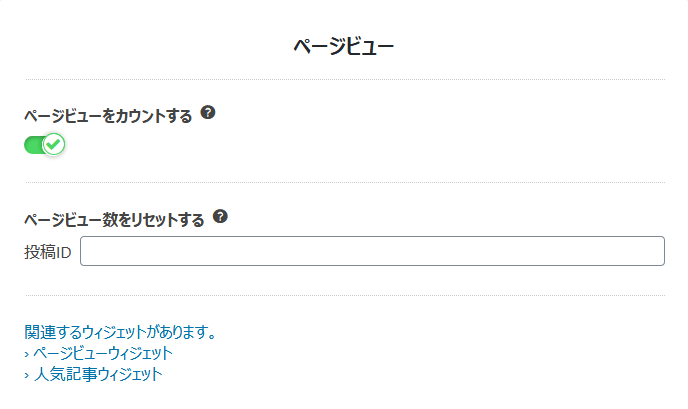Click the ページビューをカウントする label

pos(108,116)
